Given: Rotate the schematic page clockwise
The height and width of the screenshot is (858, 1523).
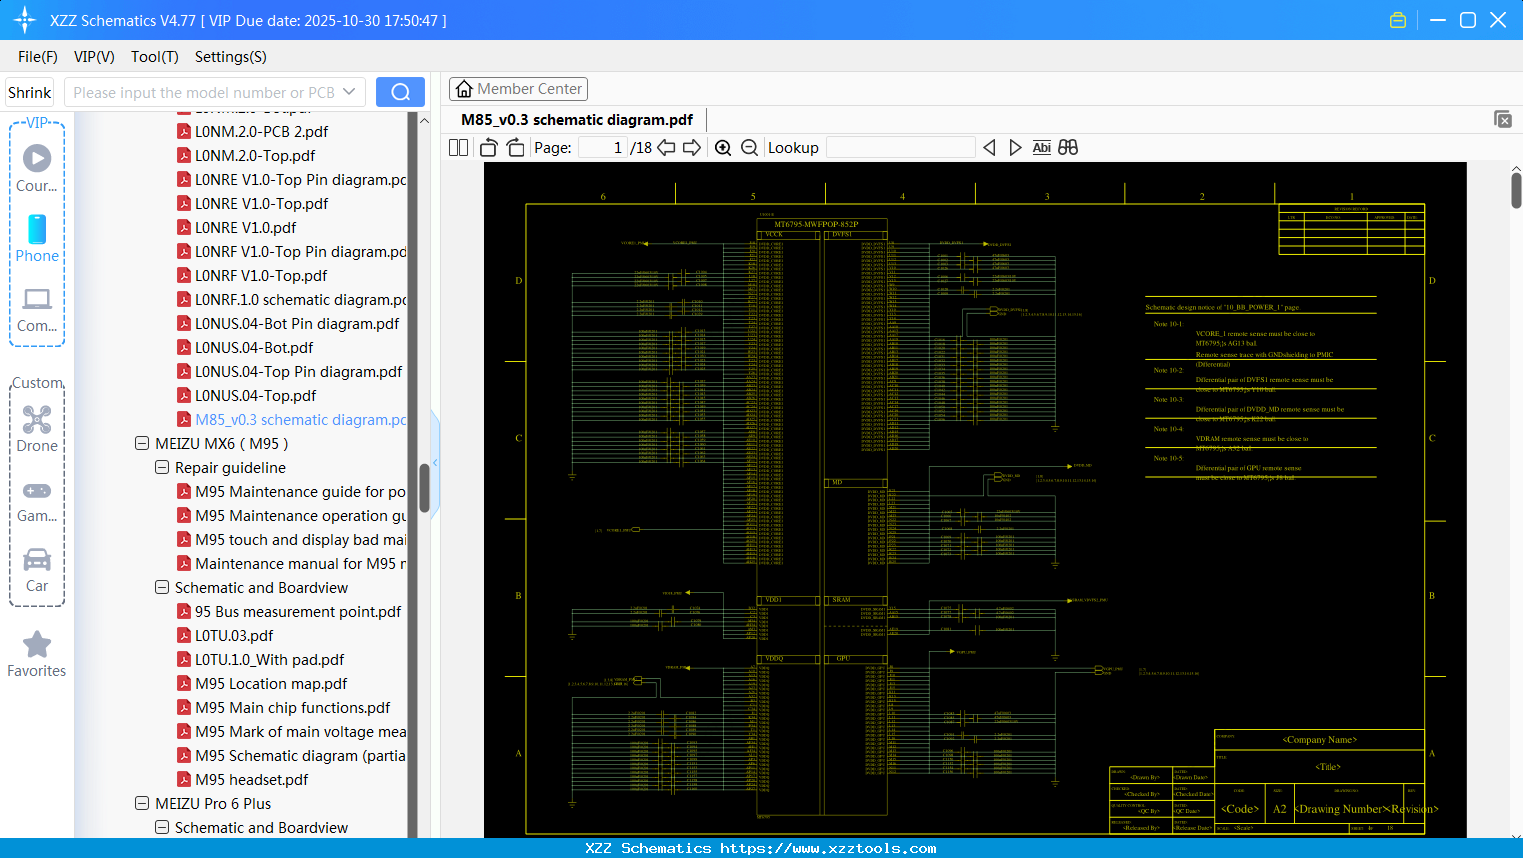Looking at the screenshot, I should click(514, 146).
